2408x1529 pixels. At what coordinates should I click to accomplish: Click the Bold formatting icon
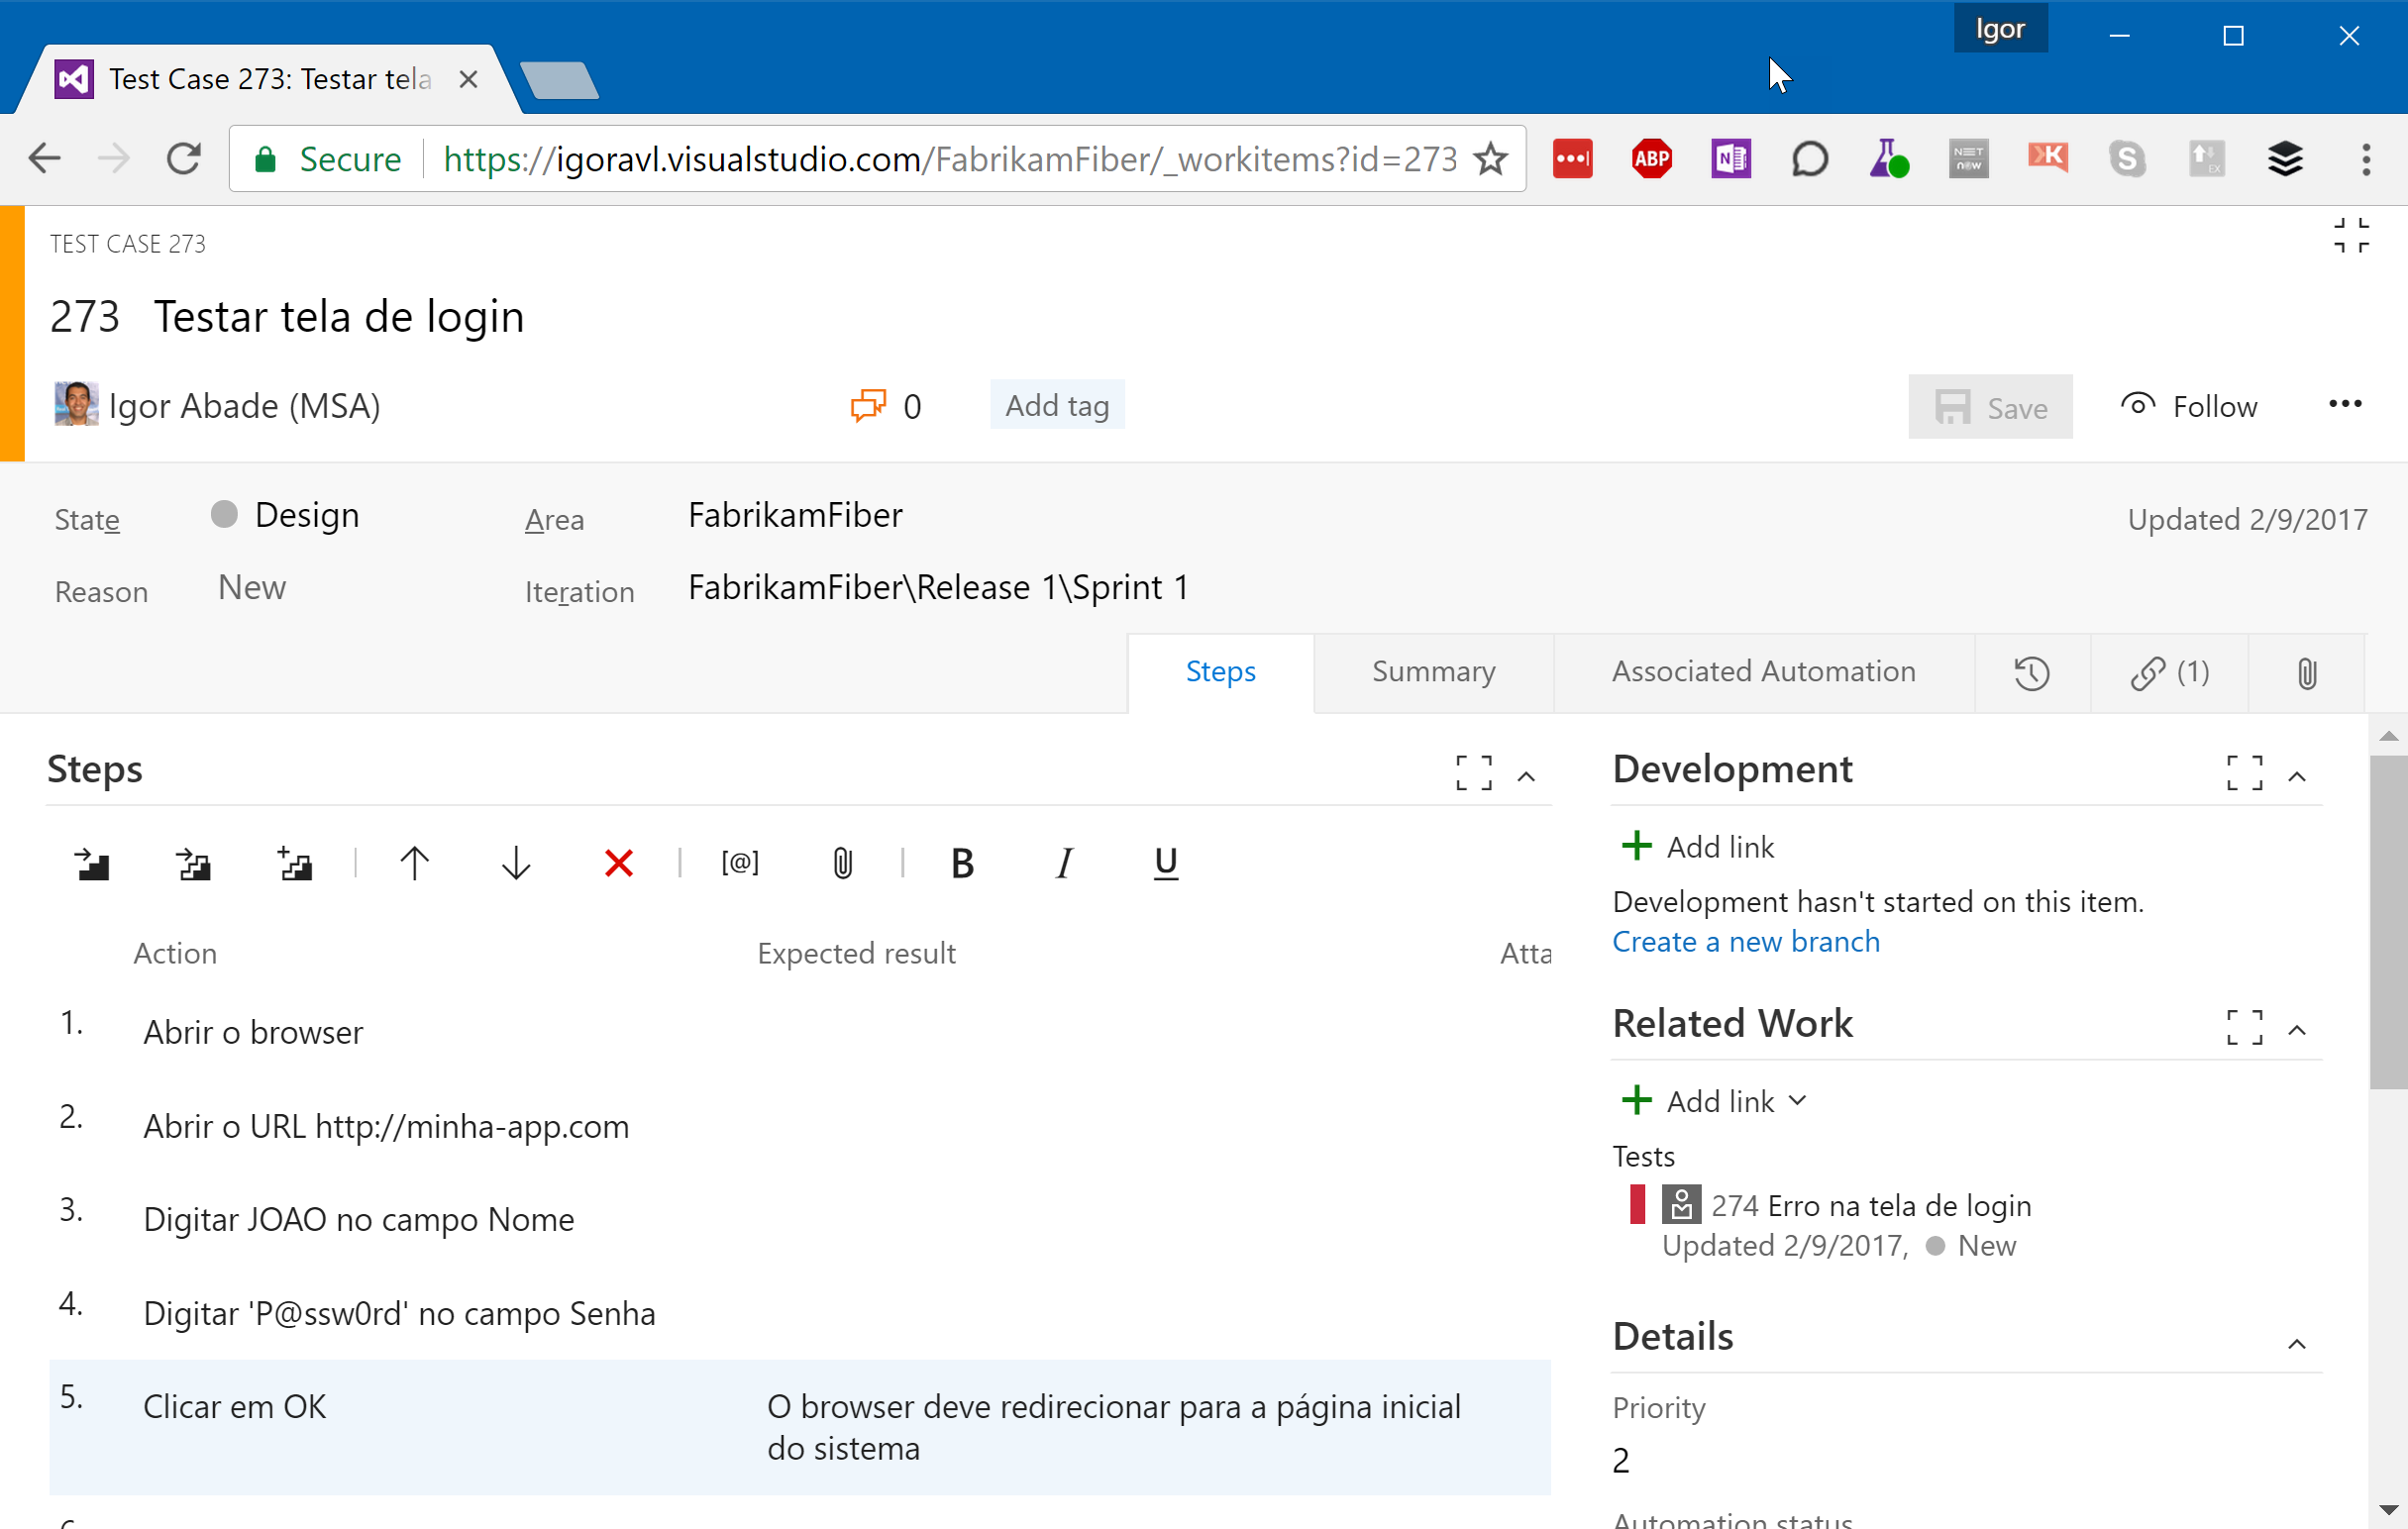coord(962,862)
